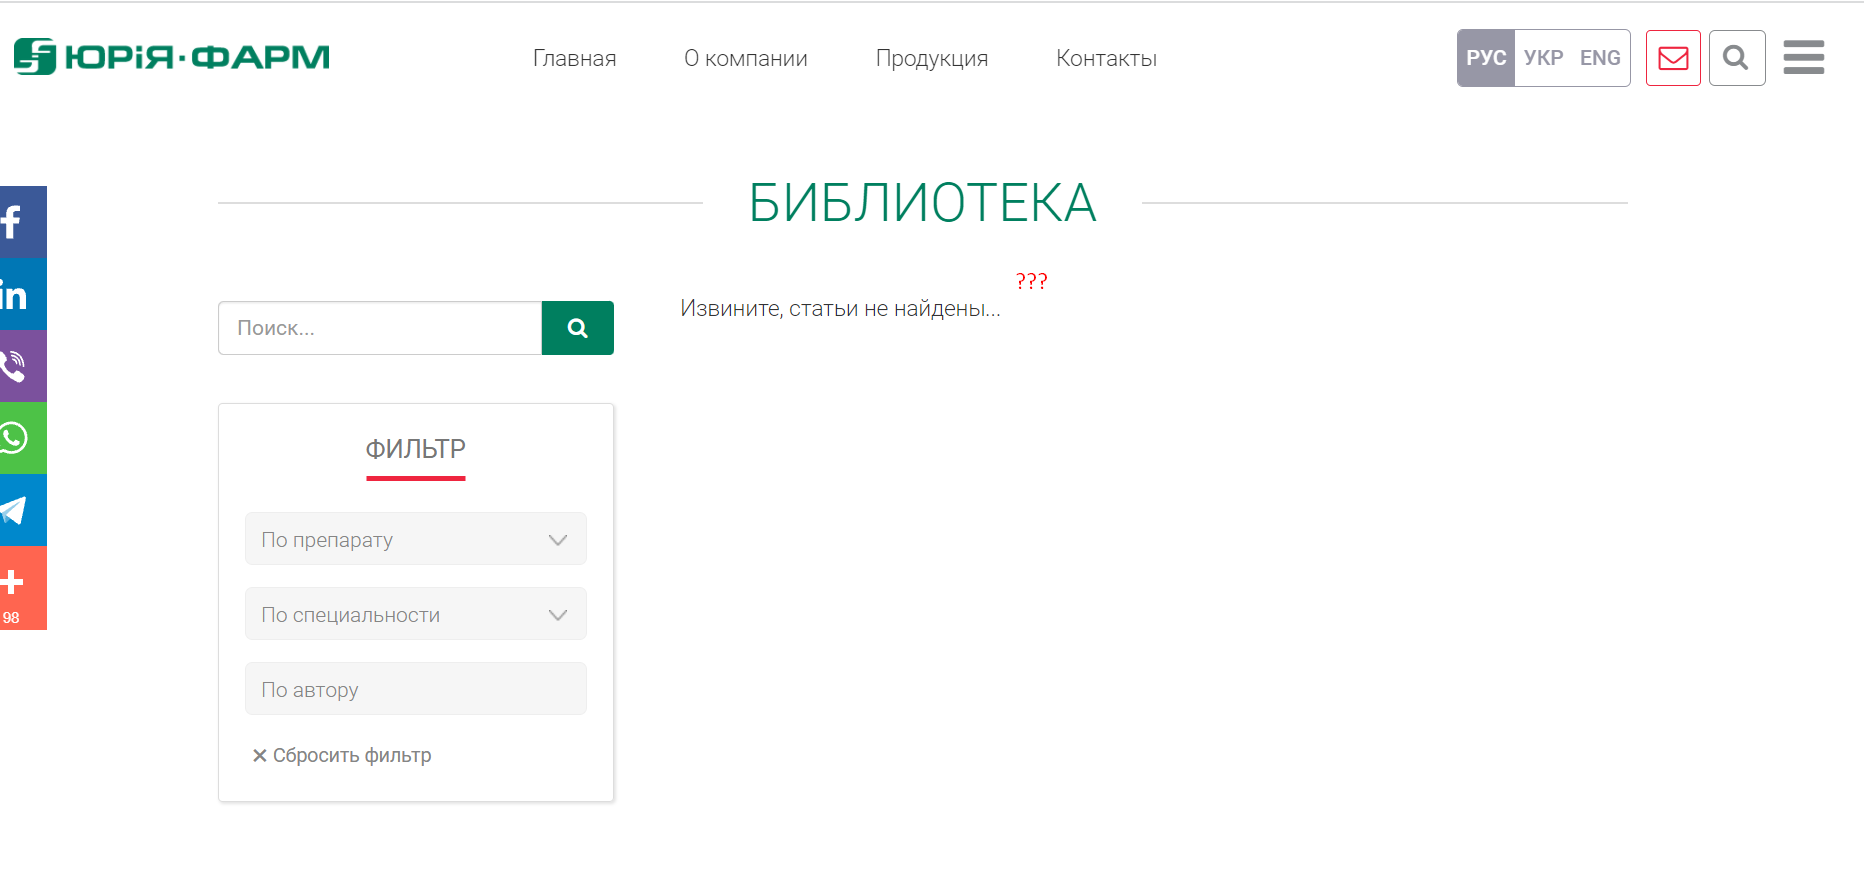Image resolution: width=1864 pixels, height=895 pixels.
Task: Switch language to УКР
Action: [1543, 58]
